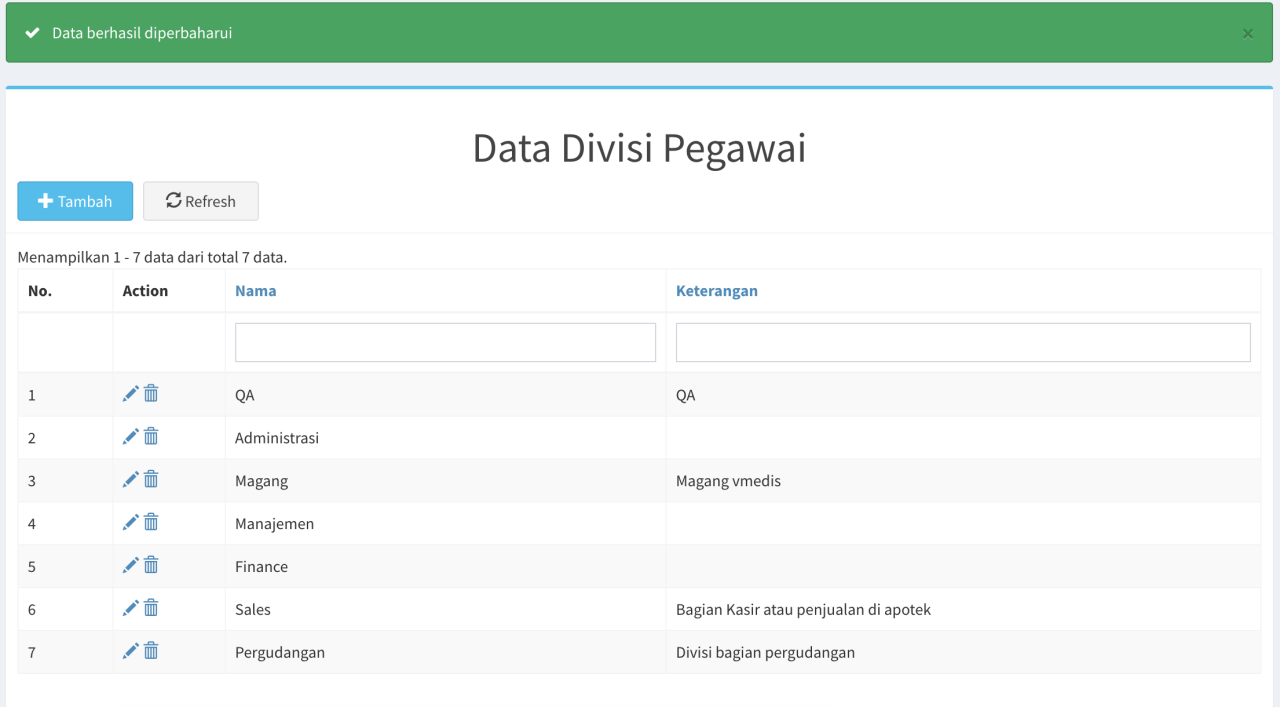Sort table by Nama column

pos(256,291)
